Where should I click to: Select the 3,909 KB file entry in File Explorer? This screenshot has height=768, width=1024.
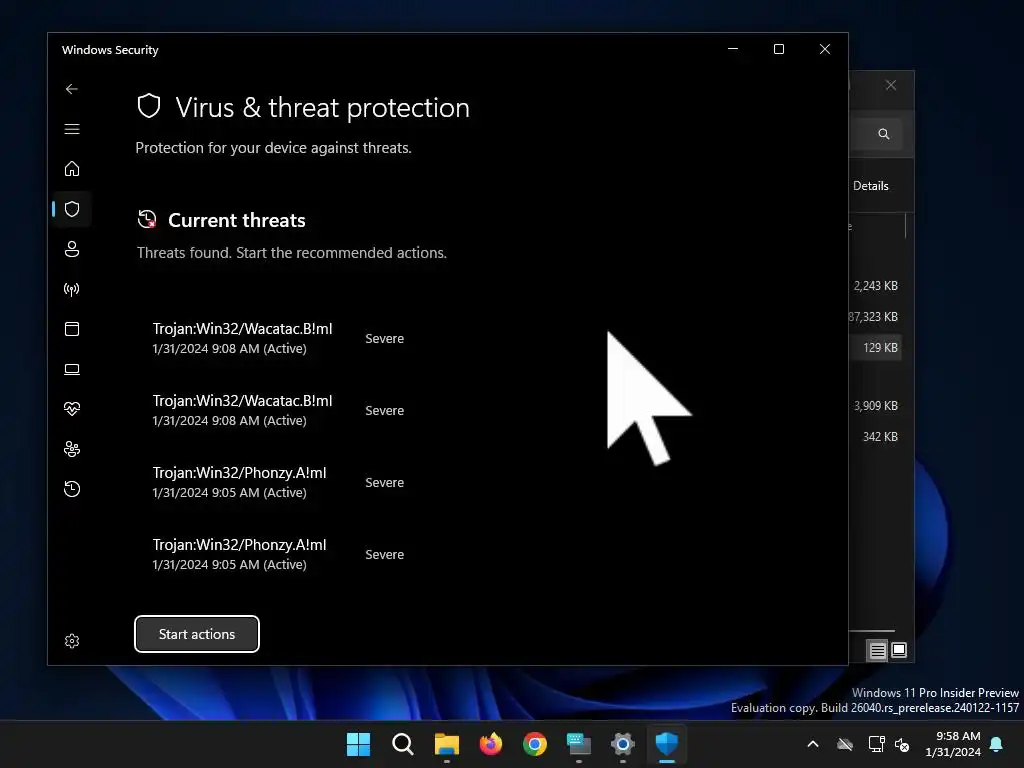[875, 406]
